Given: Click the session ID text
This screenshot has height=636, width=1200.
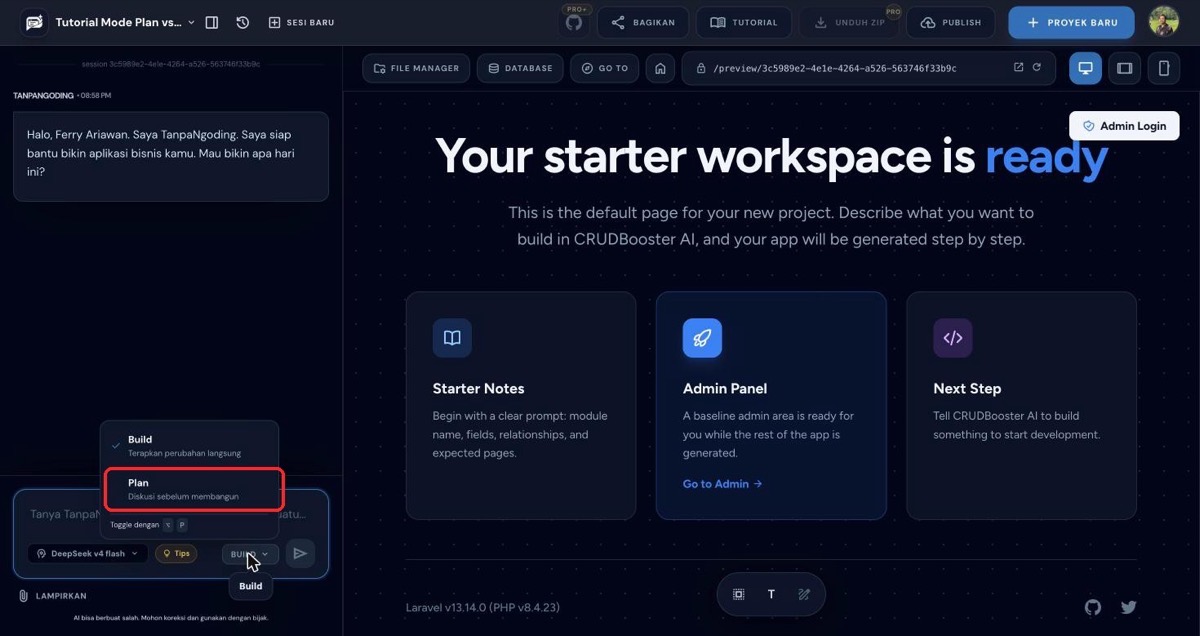Looking at the screenshot, I should click(171, 63).
